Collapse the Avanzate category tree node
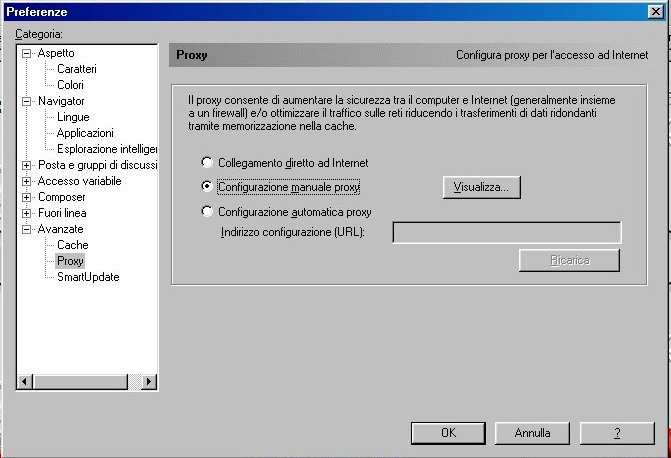 [27, 229]
